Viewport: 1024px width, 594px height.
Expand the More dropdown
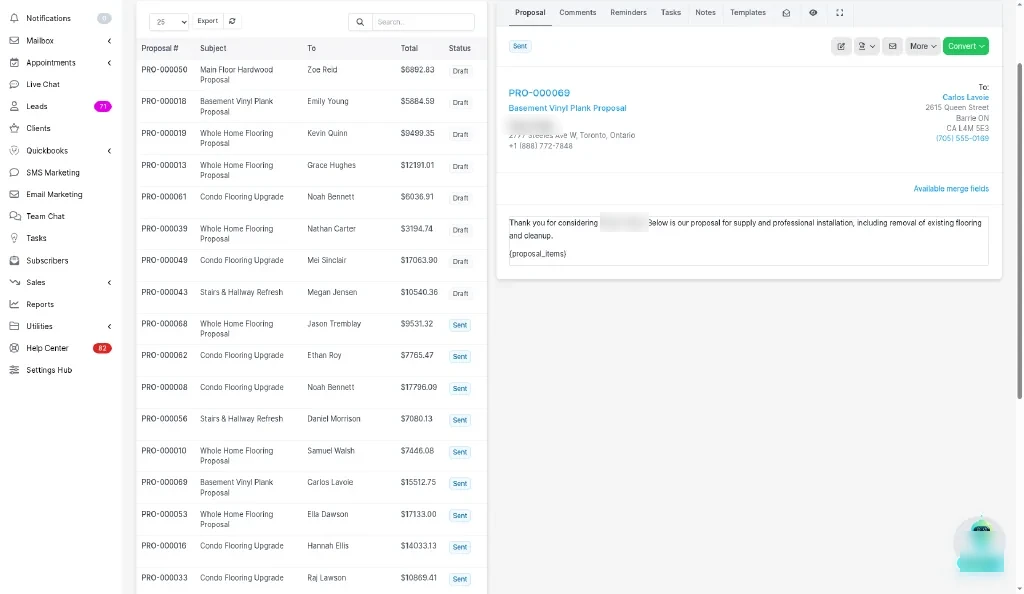click(x=922, y=46)
